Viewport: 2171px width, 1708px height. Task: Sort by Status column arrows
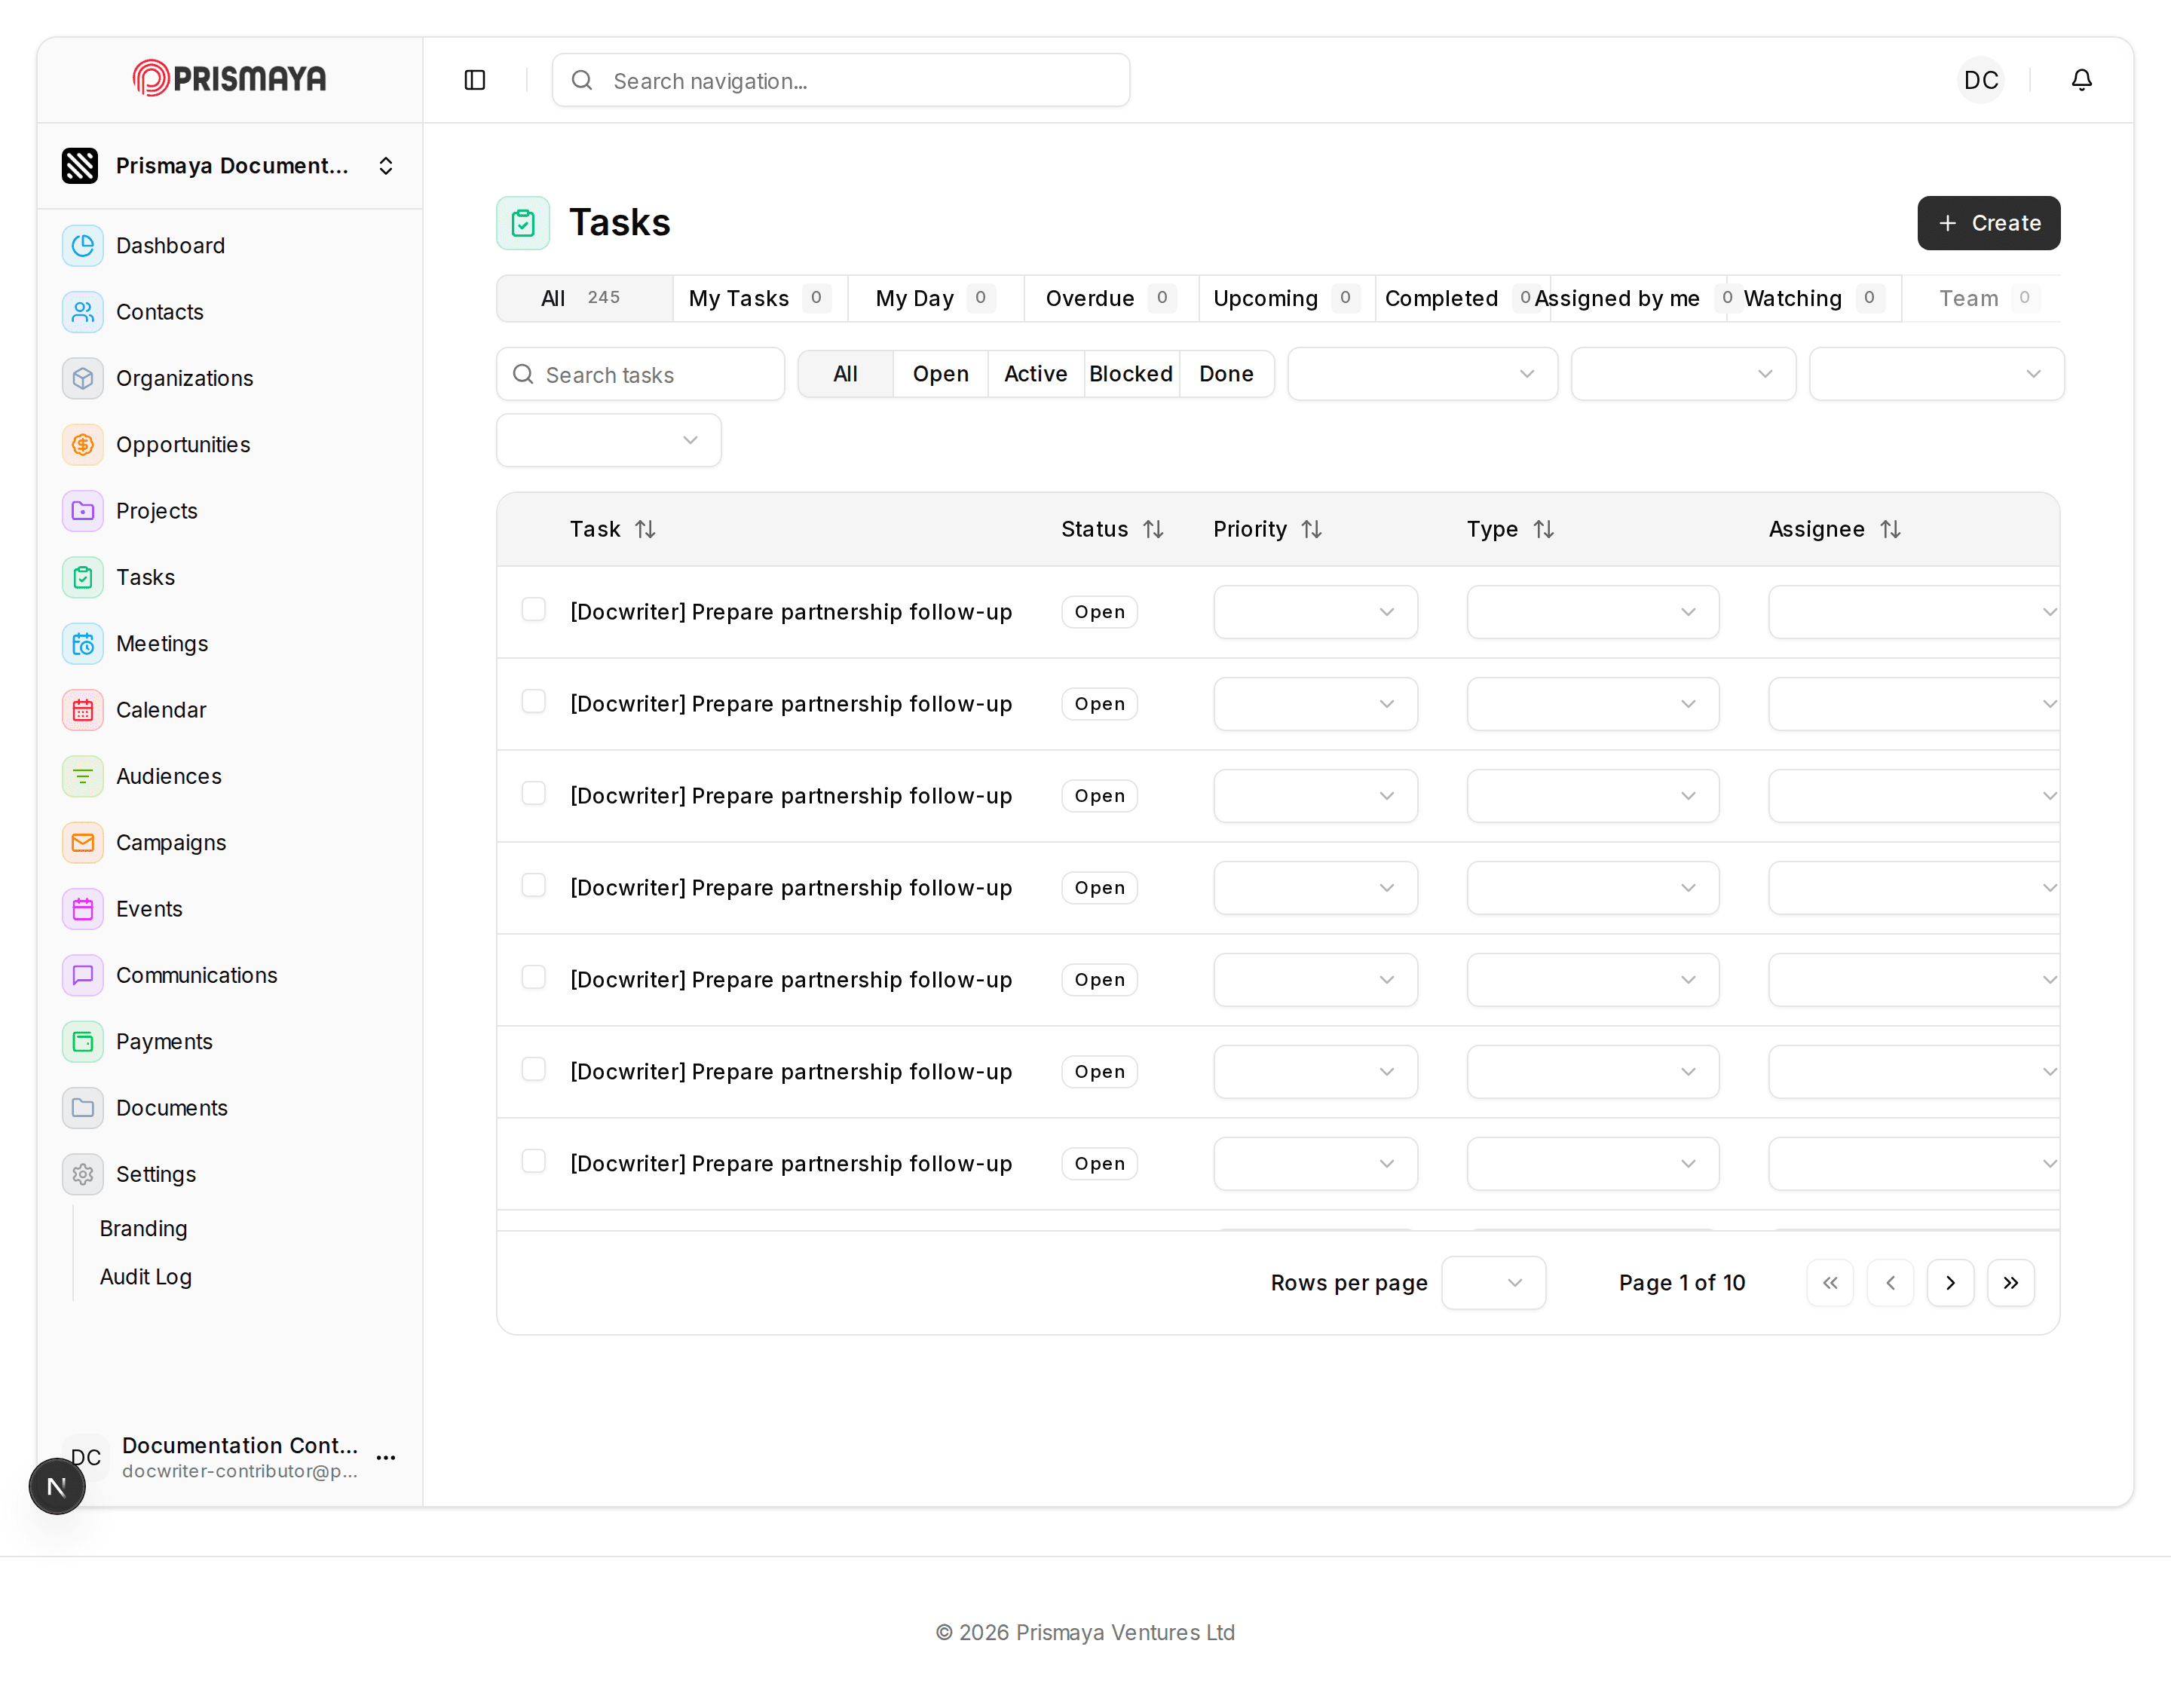click(1153, 529)
